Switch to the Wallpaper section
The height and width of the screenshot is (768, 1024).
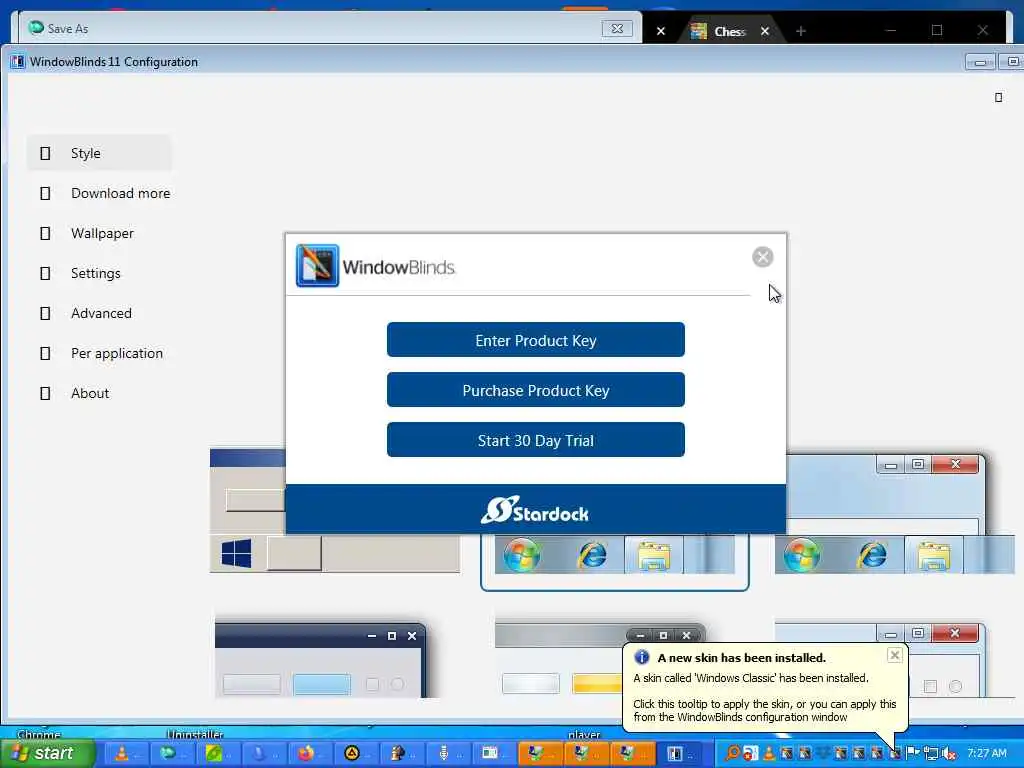coord(99,233)
